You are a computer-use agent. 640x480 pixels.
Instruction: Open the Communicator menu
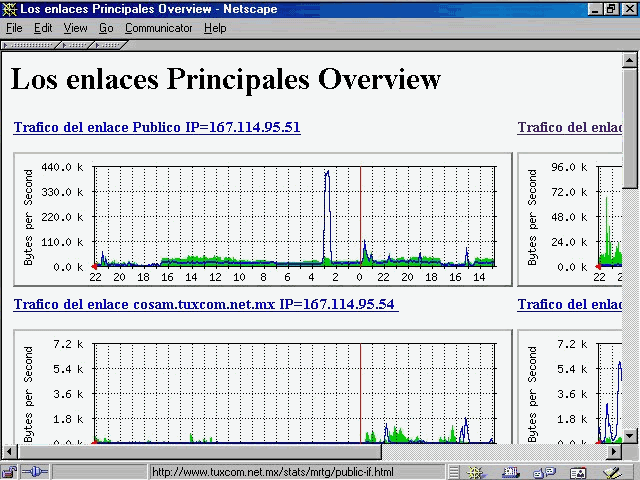pos(158,28)
